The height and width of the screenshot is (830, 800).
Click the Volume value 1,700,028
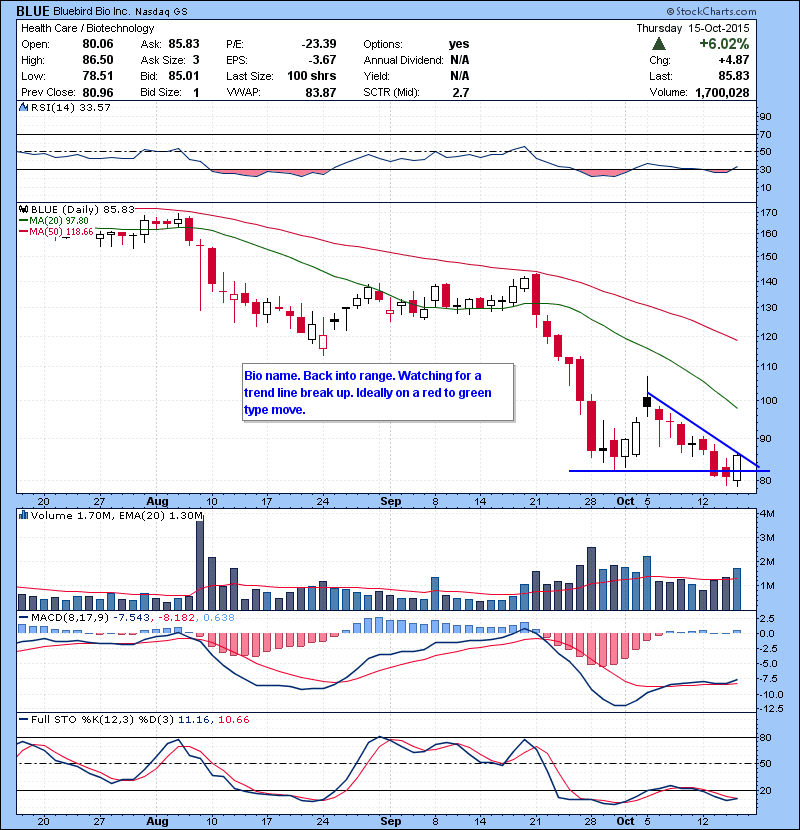pyautogui.click(x=722, y=93)
